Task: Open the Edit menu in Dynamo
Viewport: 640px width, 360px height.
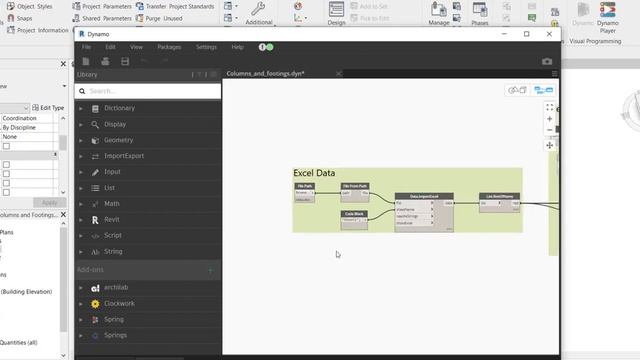Action: coord(110,47)
